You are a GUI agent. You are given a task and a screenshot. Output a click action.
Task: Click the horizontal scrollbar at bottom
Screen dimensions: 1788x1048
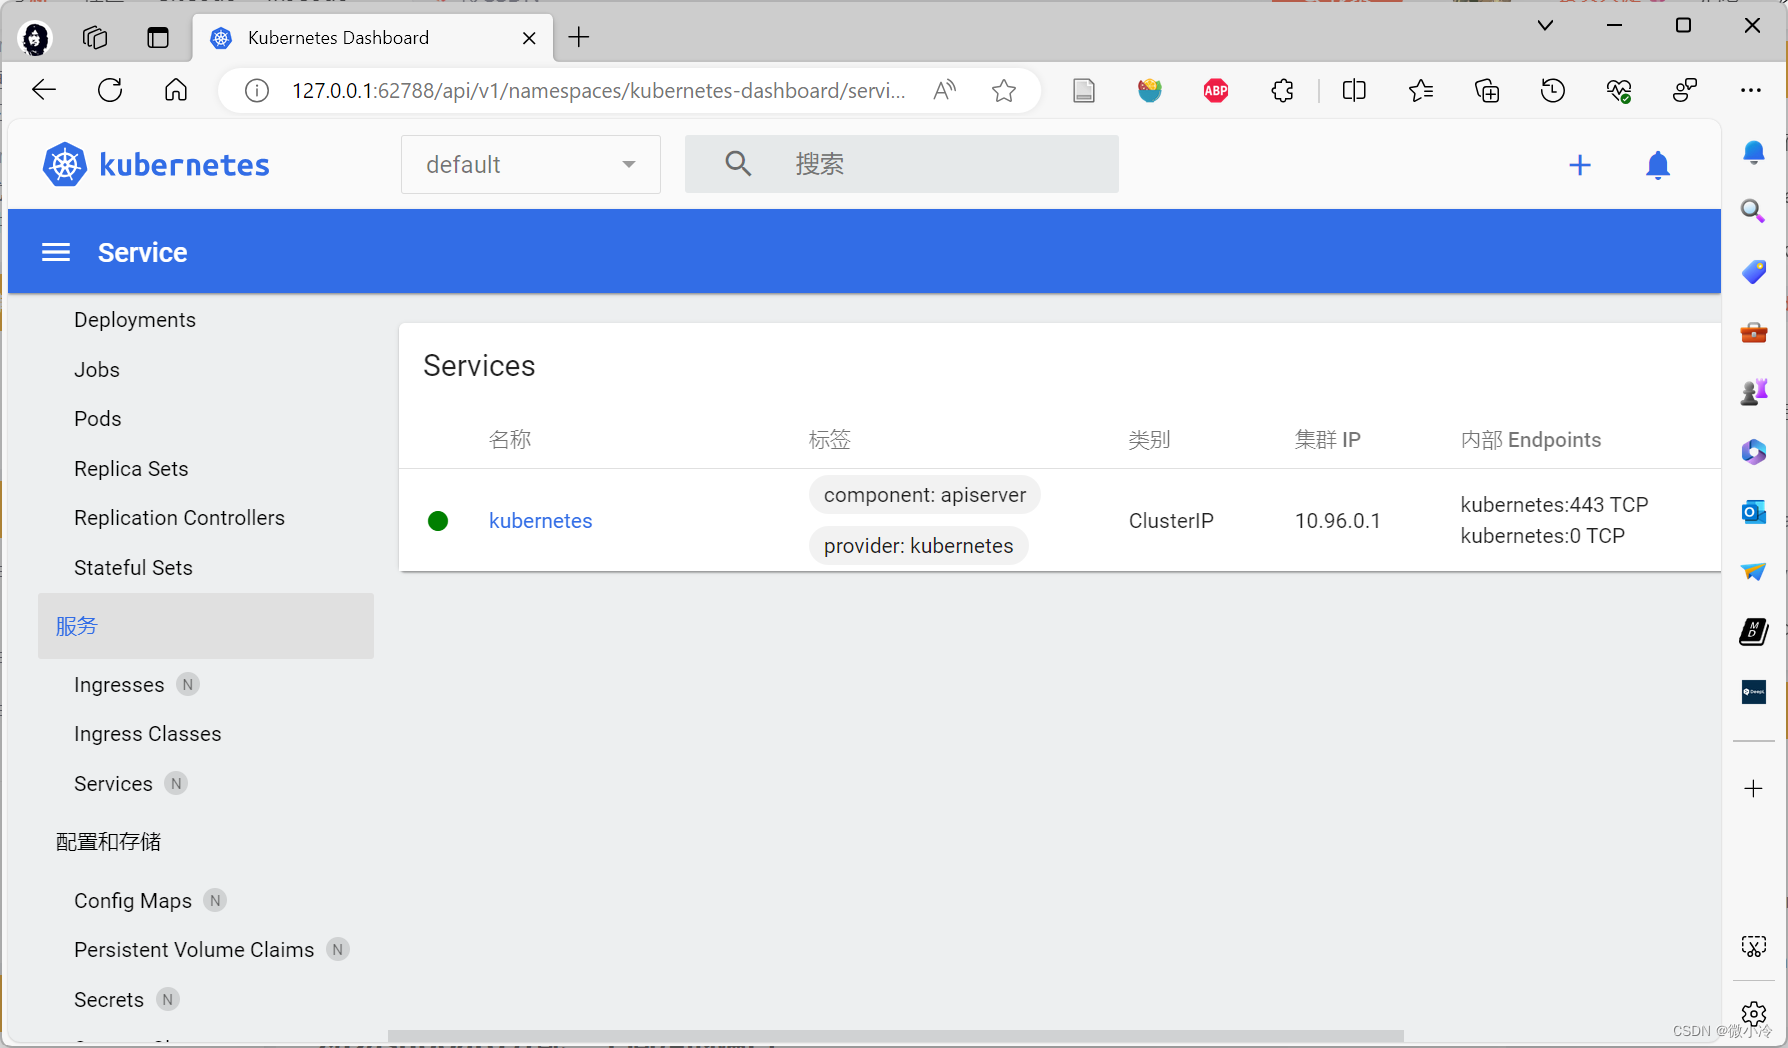tap(895, 1035)
